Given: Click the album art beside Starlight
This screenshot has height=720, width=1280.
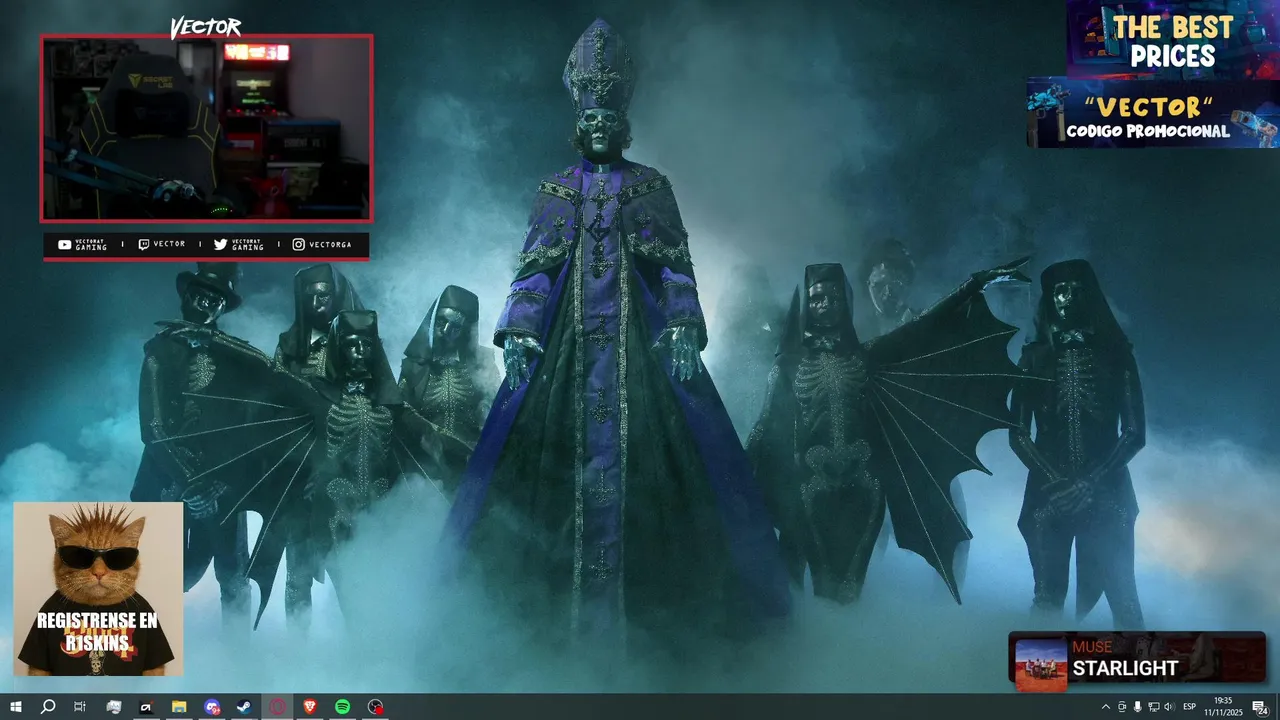Looking at the screenshot, I should [x=1039, y=663].
